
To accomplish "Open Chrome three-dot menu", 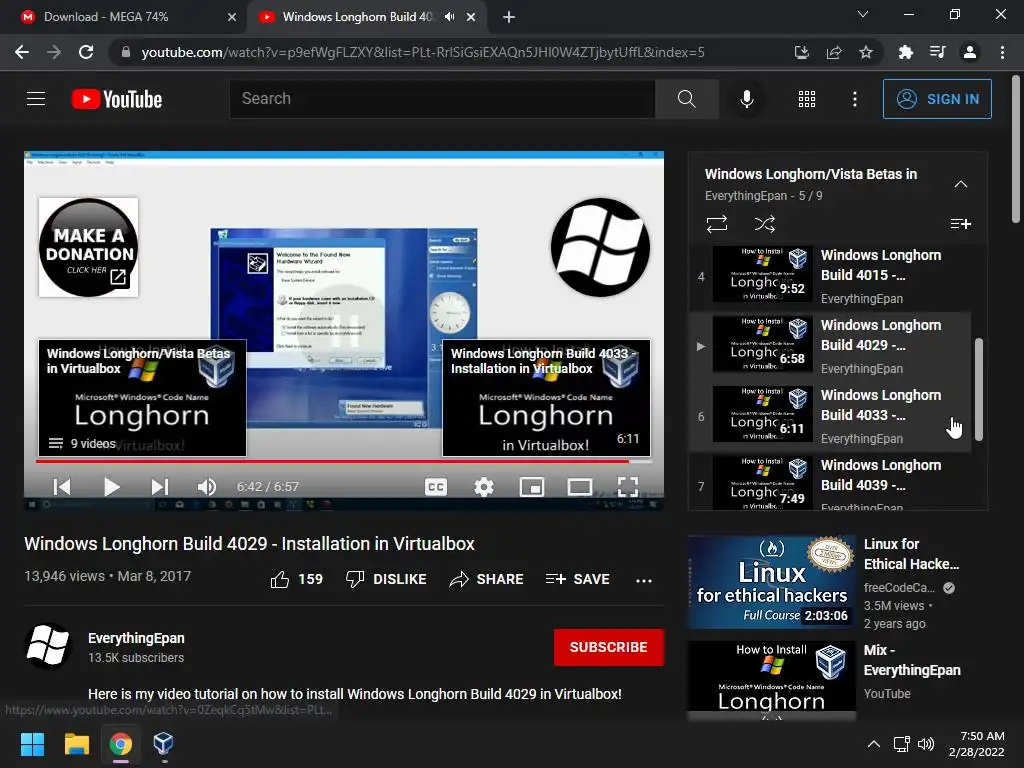I will pyautogui.click(x=1002, y=52).
